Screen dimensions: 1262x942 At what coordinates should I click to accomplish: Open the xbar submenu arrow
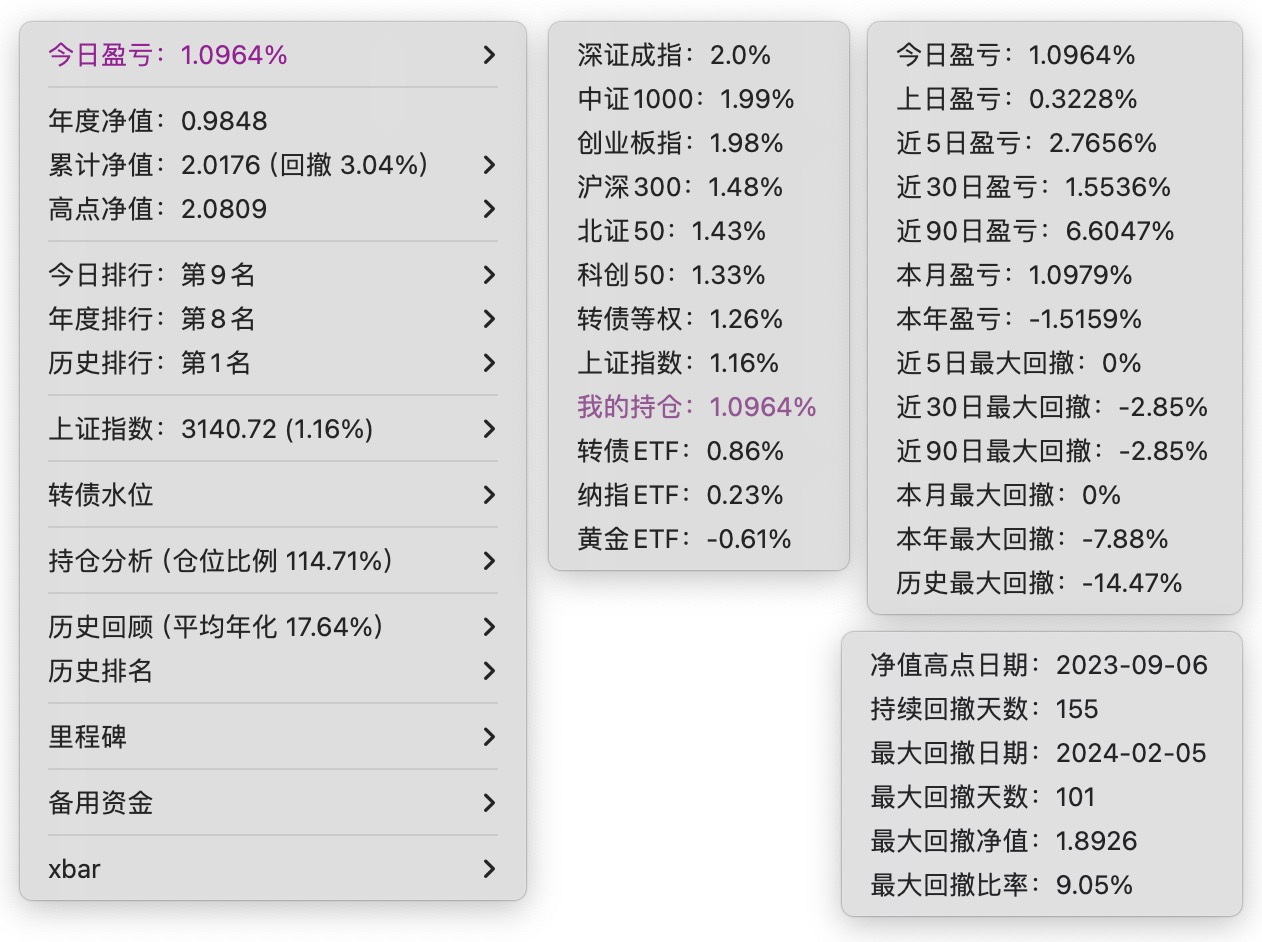click(x=489, y=869)
